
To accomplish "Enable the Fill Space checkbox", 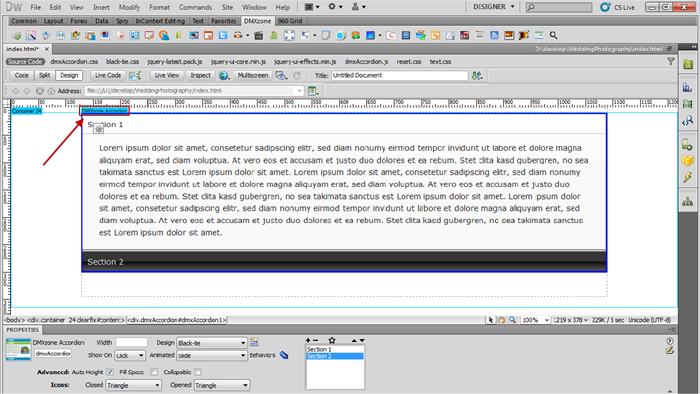I will 154,372.
